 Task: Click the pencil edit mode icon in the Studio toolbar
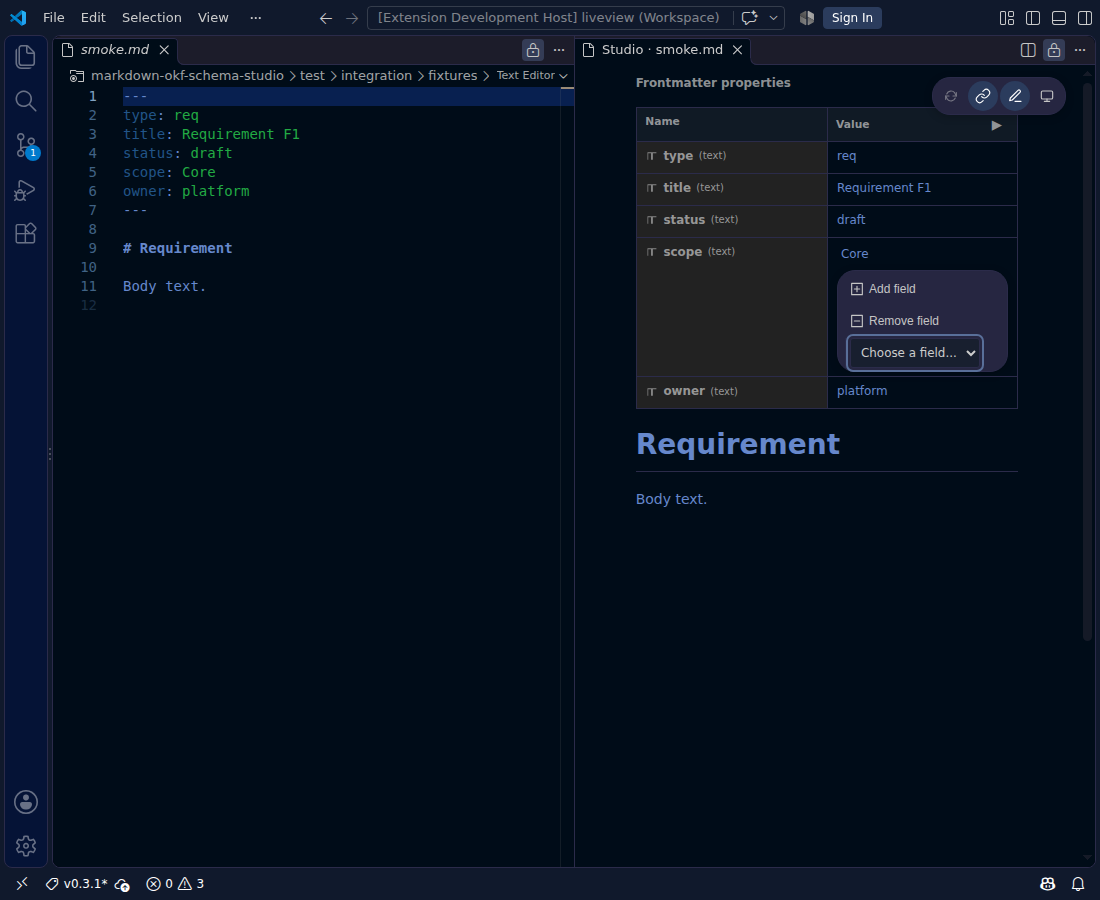tap(1015, 96)
